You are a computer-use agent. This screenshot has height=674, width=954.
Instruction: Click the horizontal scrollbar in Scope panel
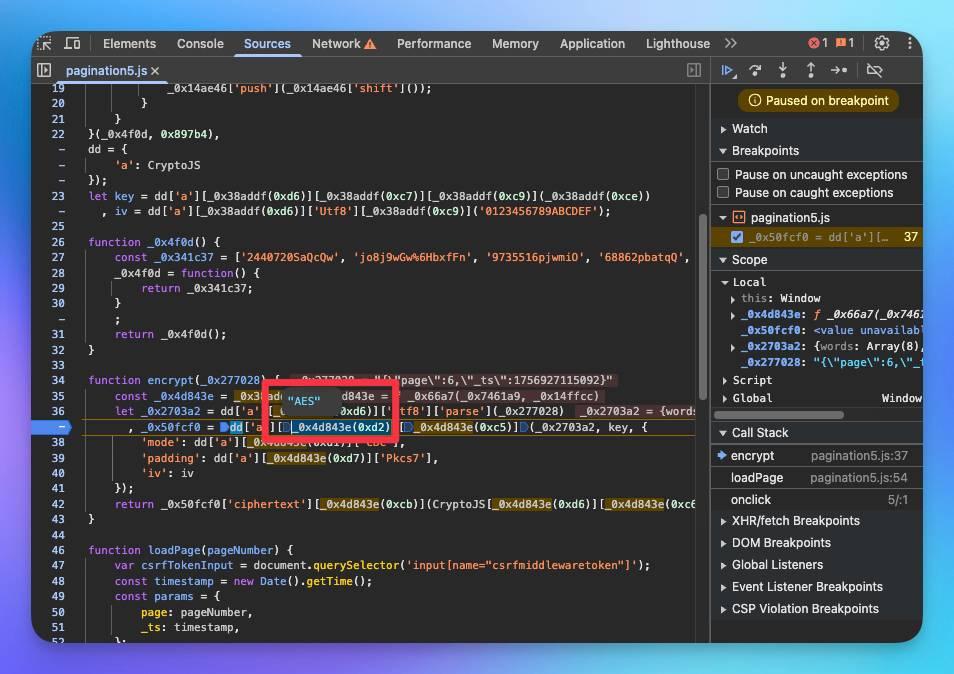(779, 415)
